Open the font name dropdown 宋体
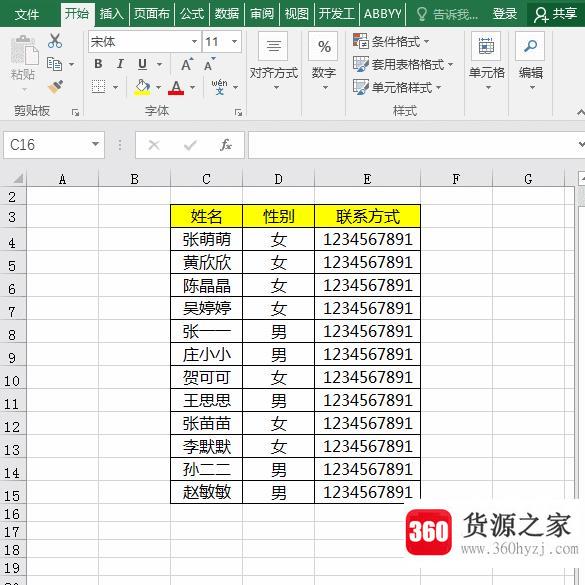This screenshot has height=585, width=585. [194, 41]
